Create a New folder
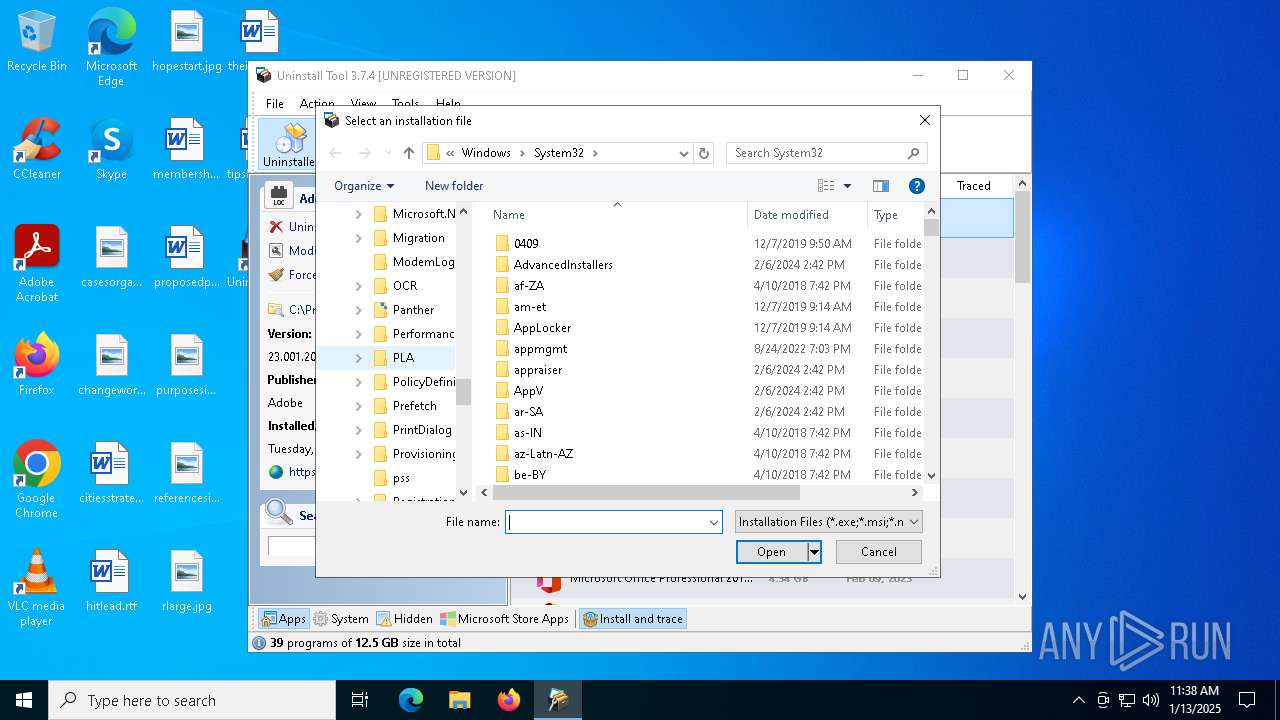Viewport: 1280px width, 720px height. click(x=454, y=186)
